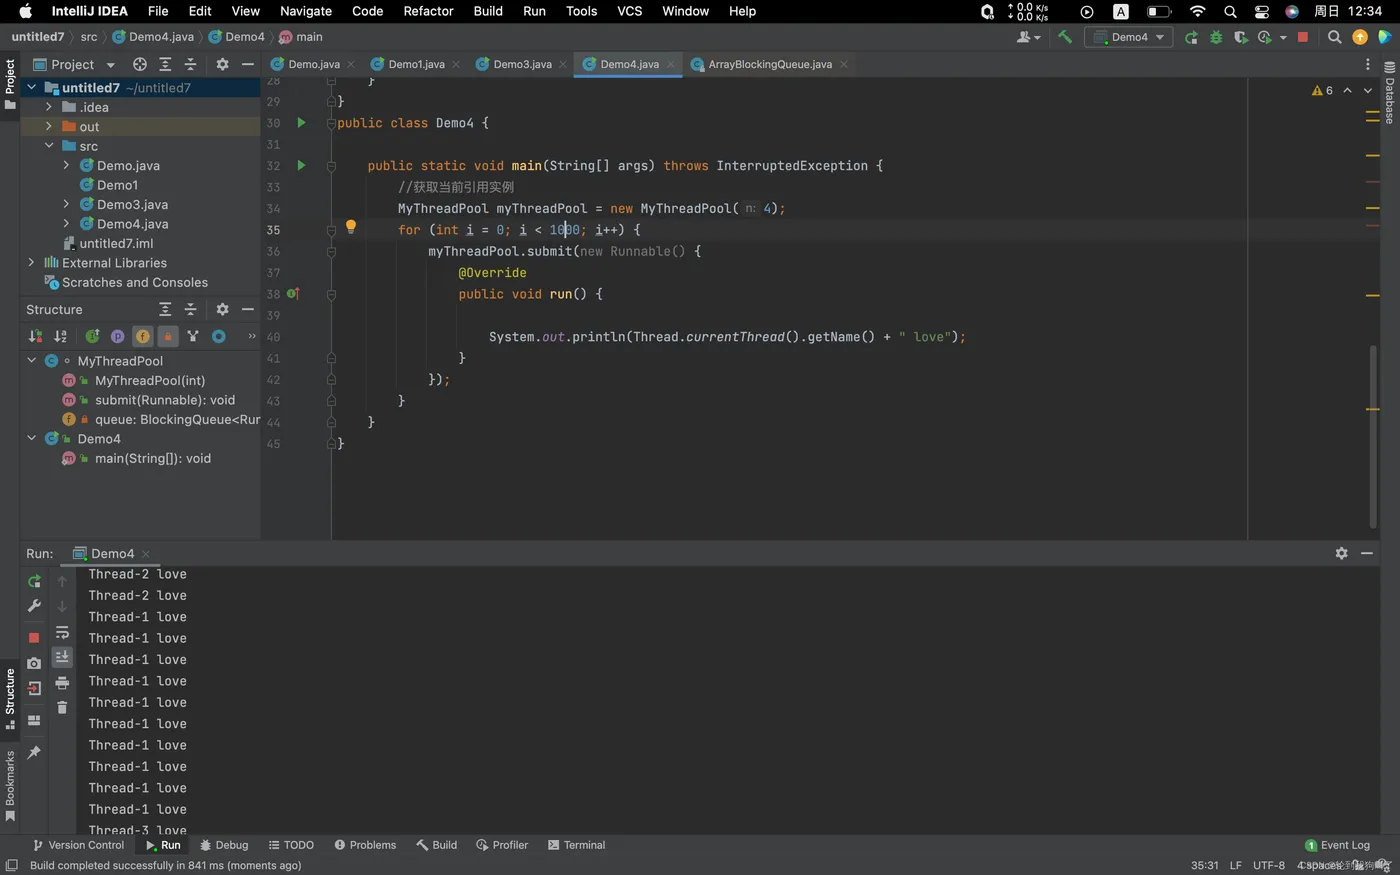Hide the Project panel with minus icon
The height and width of the screenshot is (875, 1400).
tap(248, 64)
